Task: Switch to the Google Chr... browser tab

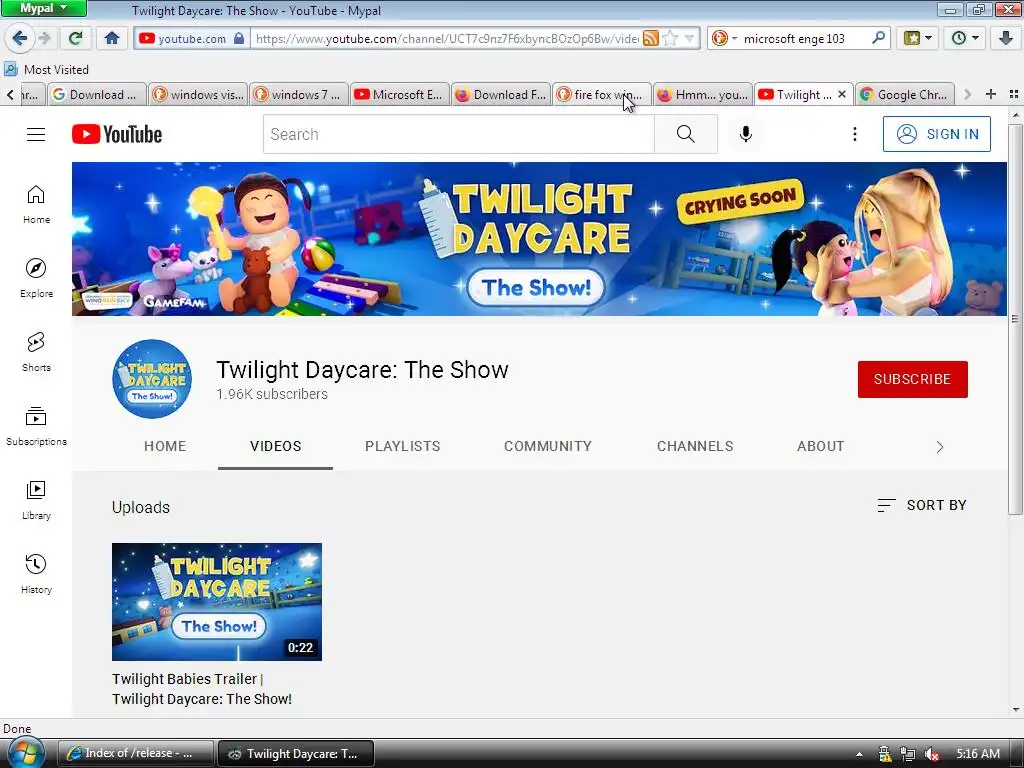Action: click(x=904, y=95)
